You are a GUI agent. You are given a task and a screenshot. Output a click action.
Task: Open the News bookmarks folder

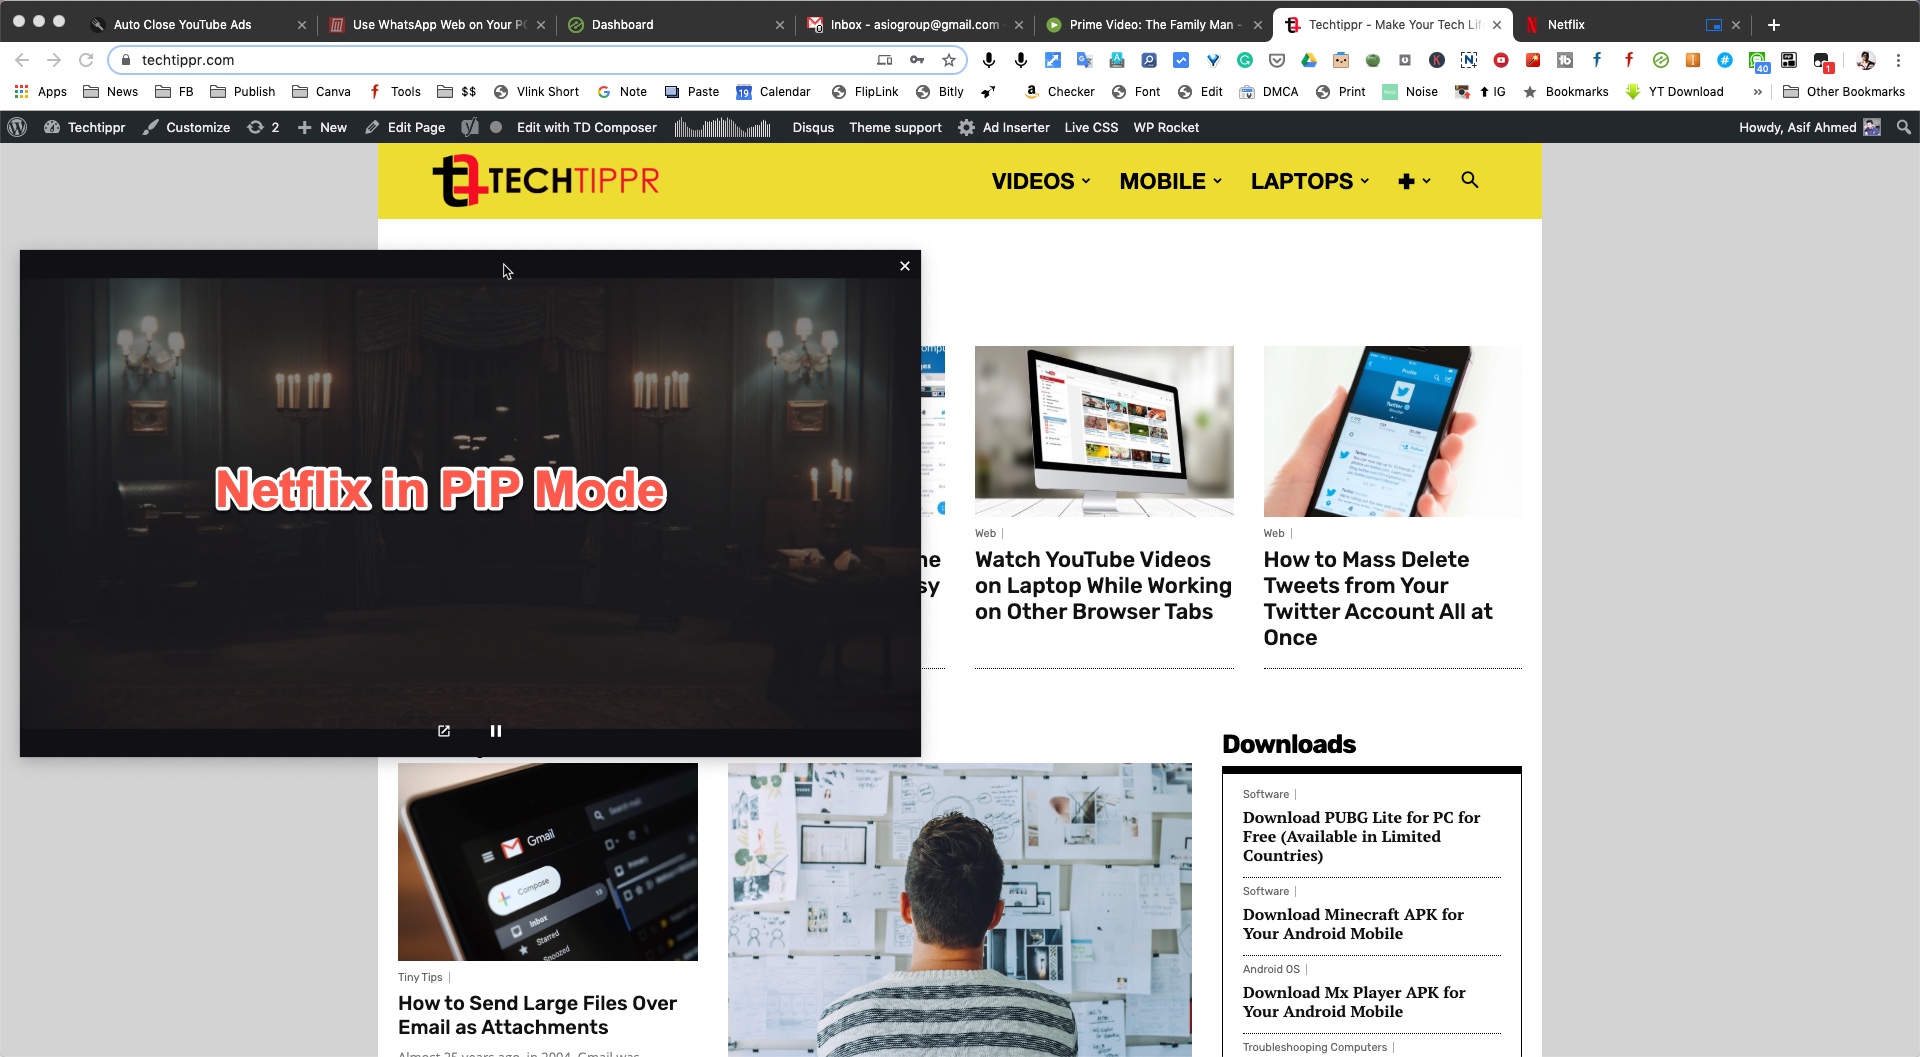[110, 91]
